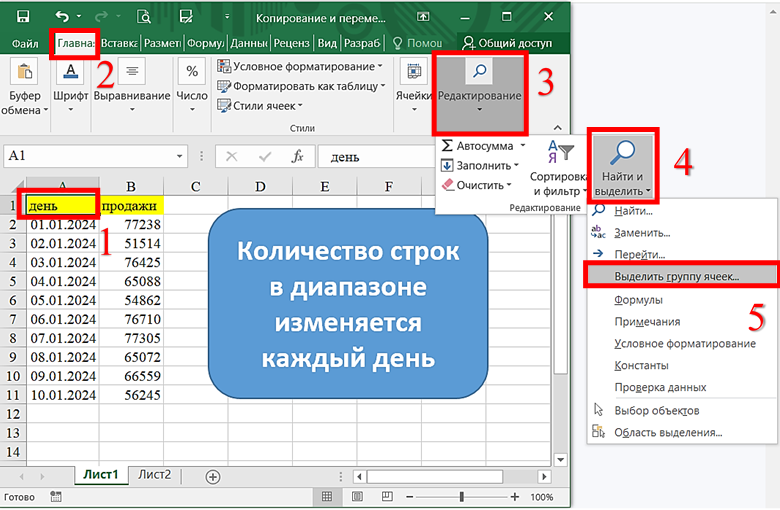This screenshot has width=780, height=510.
Task: Click the Найти и выделить magnifier icon
Action: (622, 153)
